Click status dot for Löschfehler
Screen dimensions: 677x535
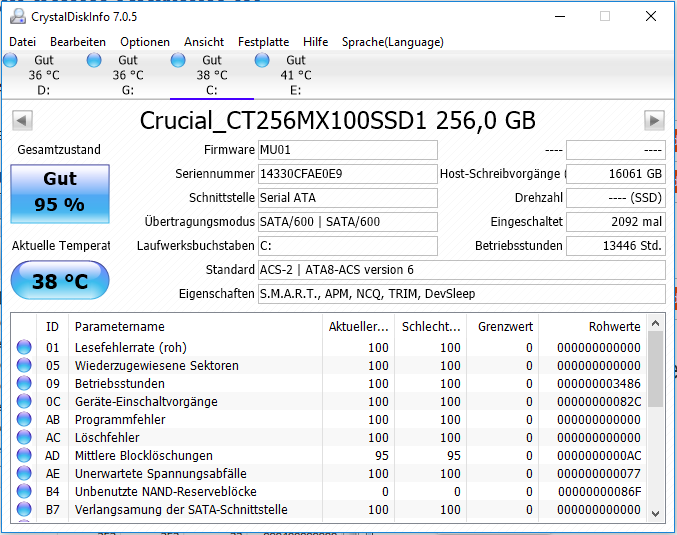coord(24,437)
